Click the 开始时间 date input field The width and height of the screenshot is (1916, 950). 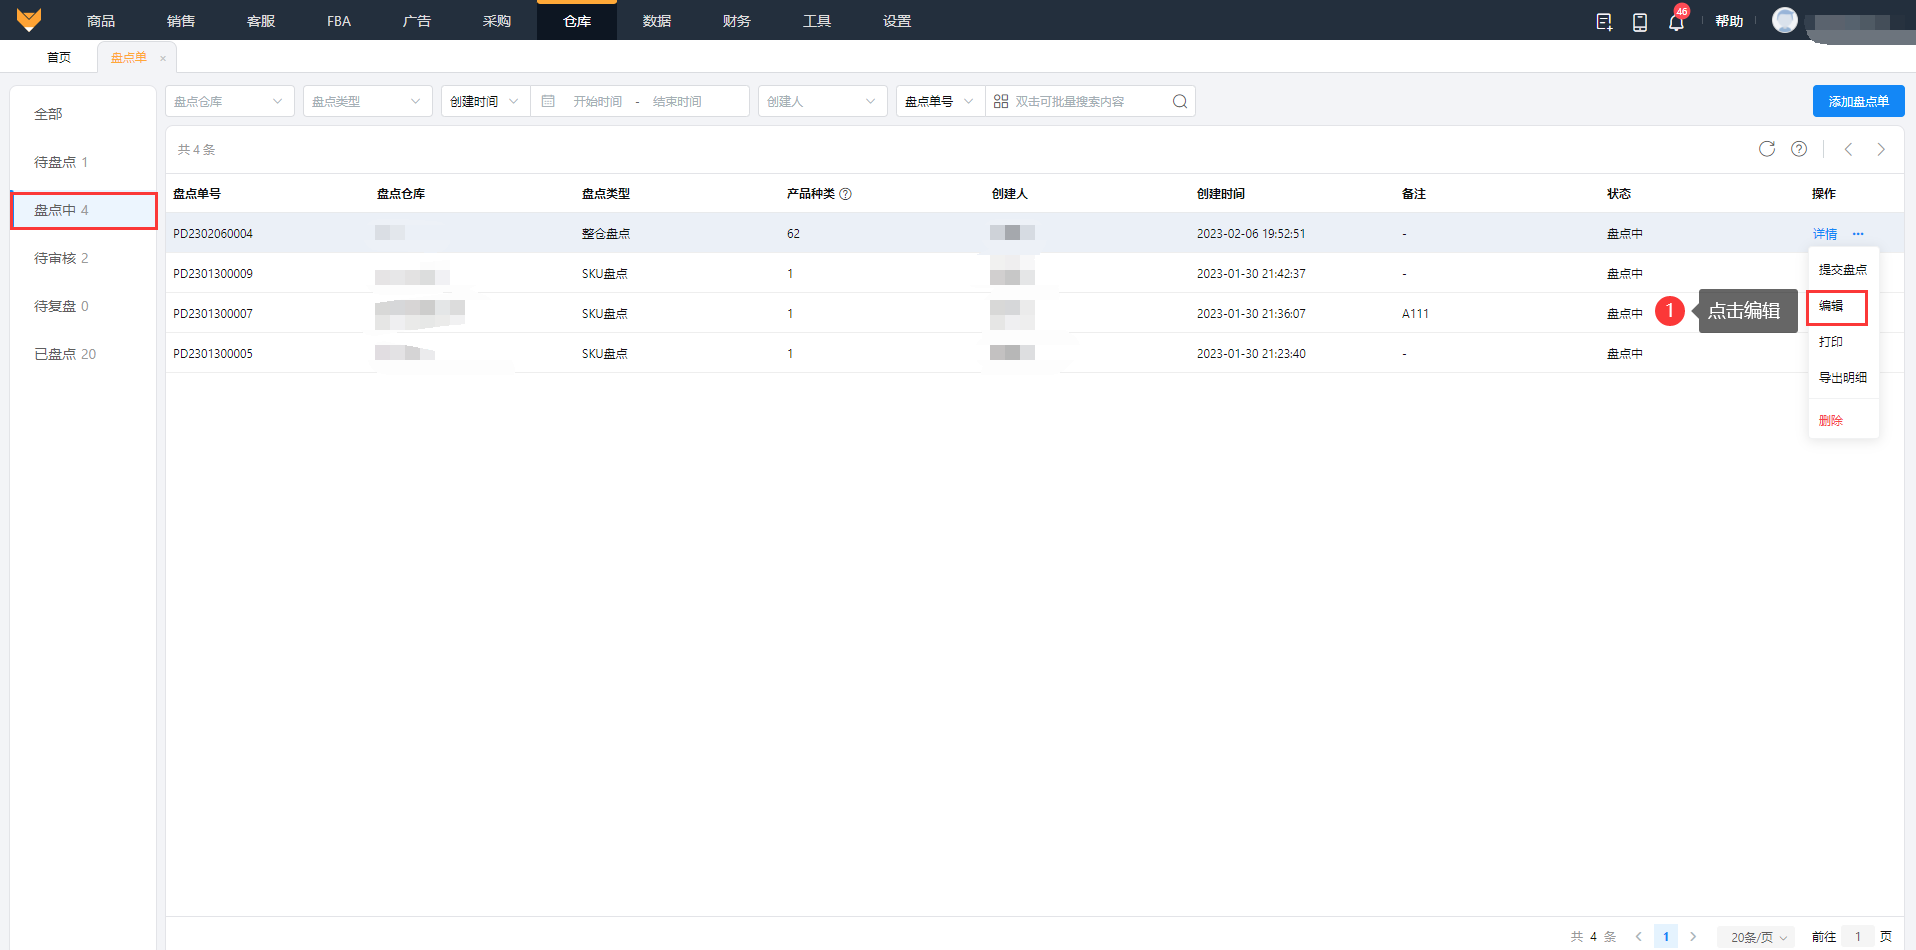click(597, 101)
